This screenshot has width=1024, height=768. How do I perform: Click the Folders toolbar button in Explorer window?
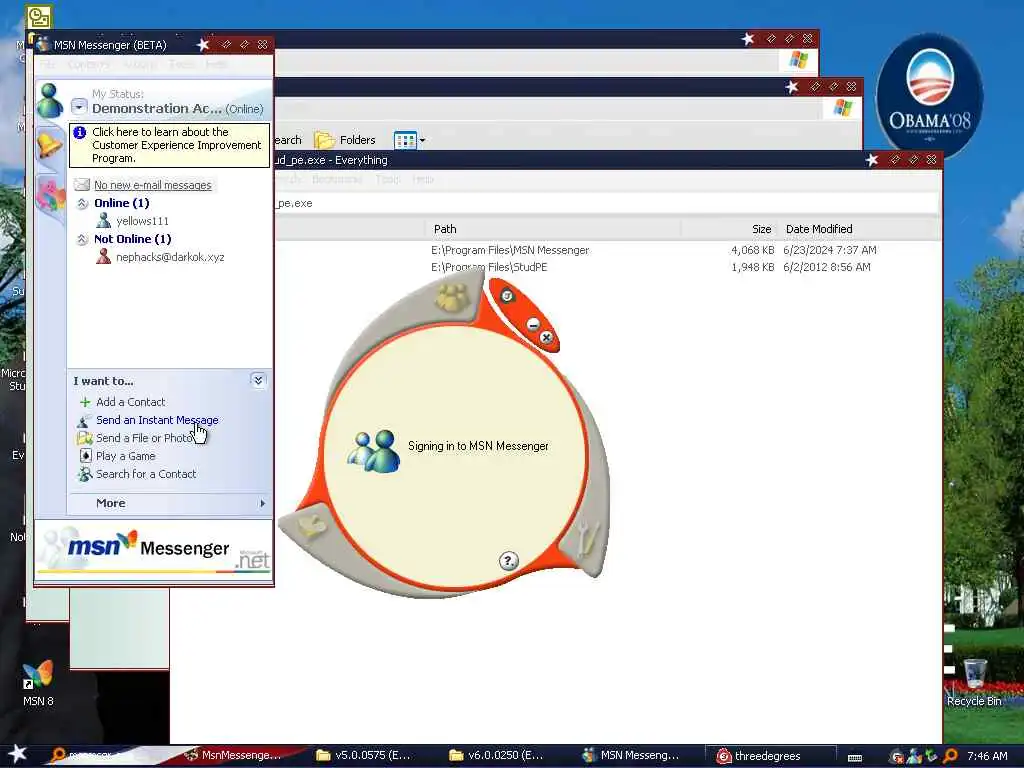(x=346, y=140)
